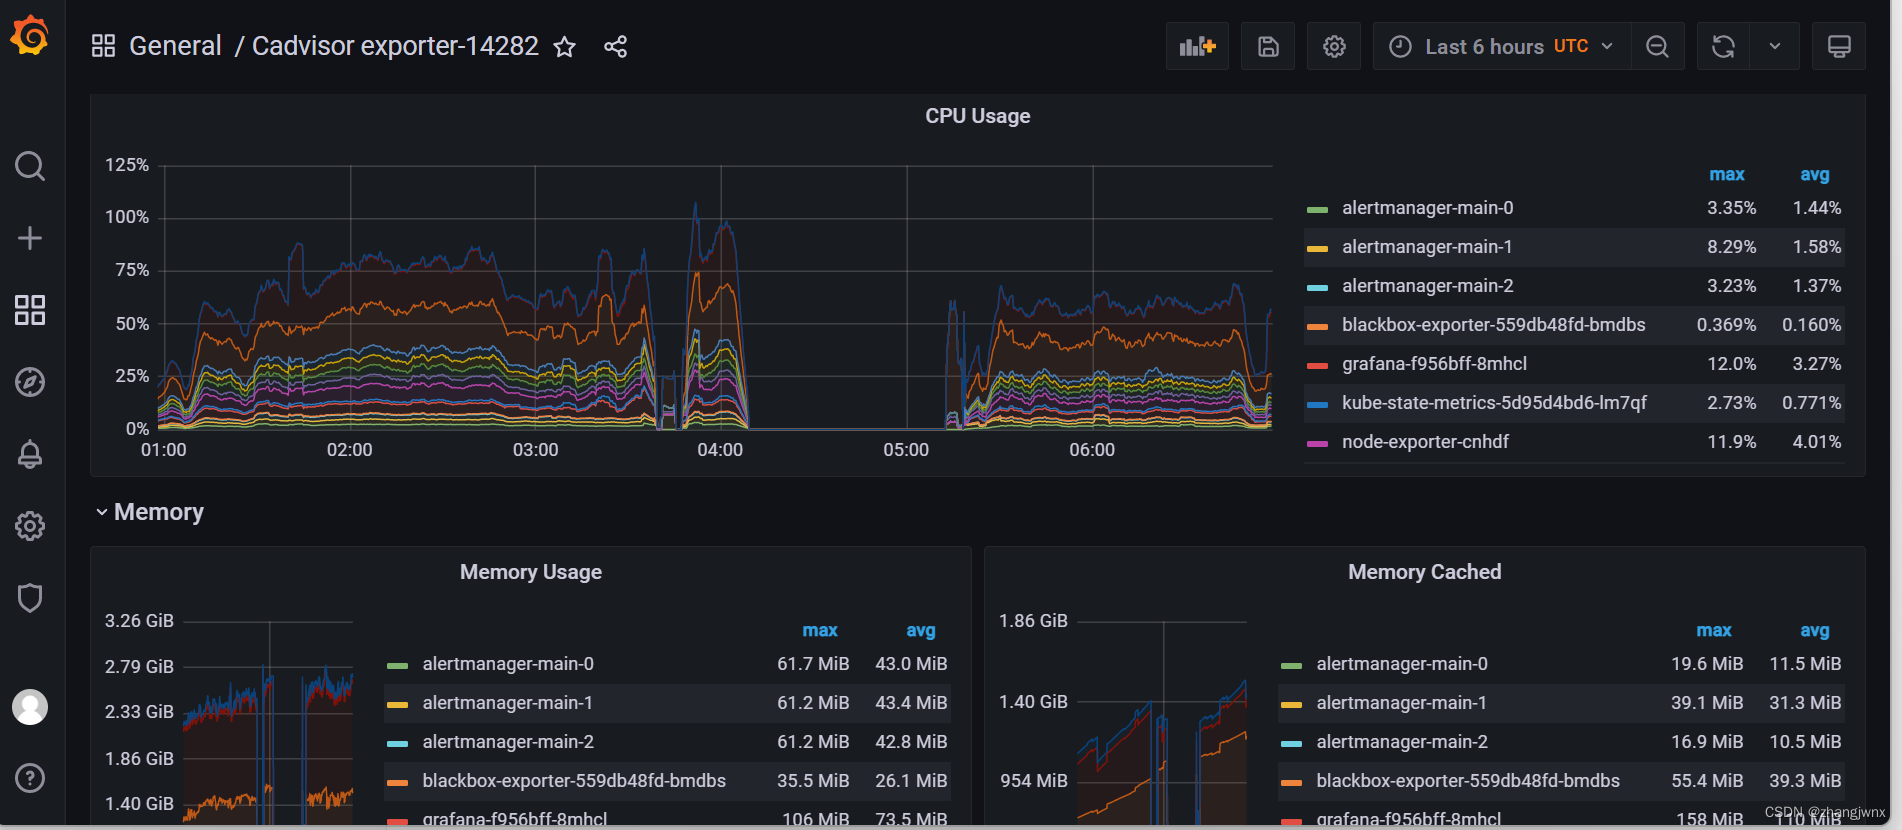
Task: Click the 125% axis label on CPU graph
Action: 127,165
